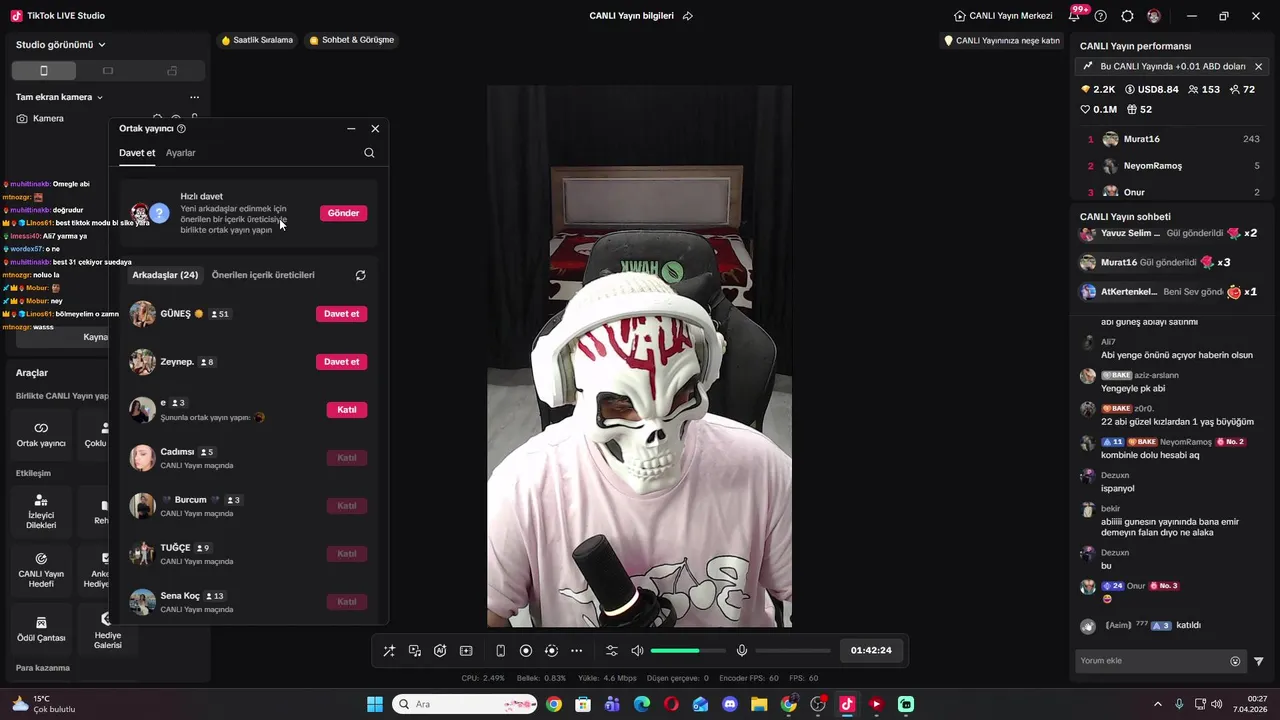Open the media and music tool

point(415,651)
